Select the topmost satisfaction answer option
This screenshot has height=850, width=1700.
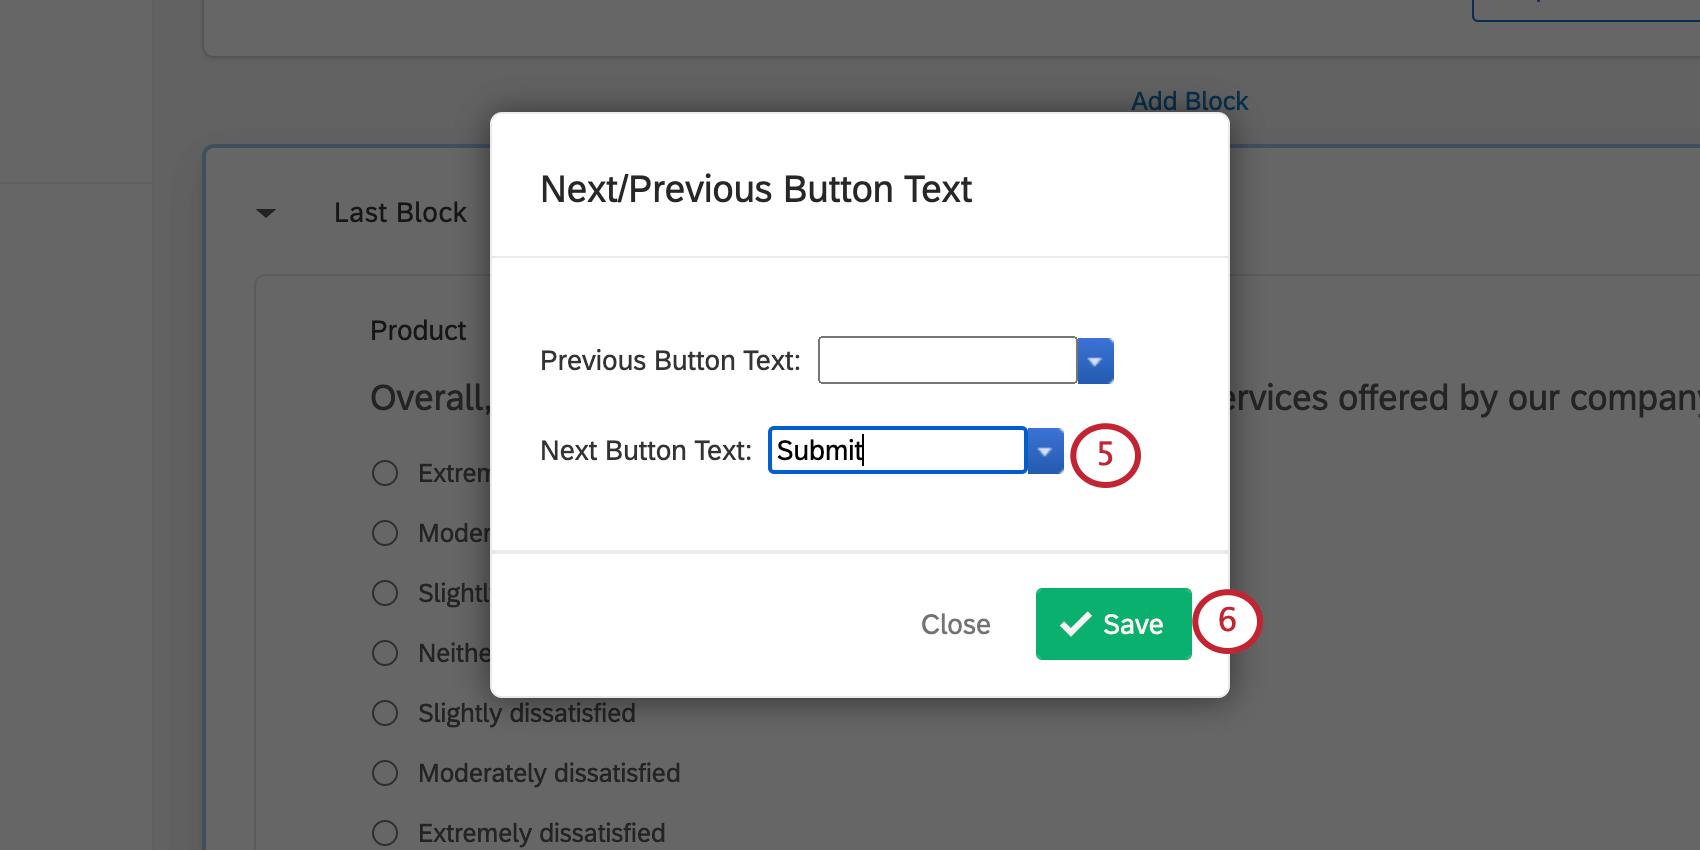[x=385, y=472]
